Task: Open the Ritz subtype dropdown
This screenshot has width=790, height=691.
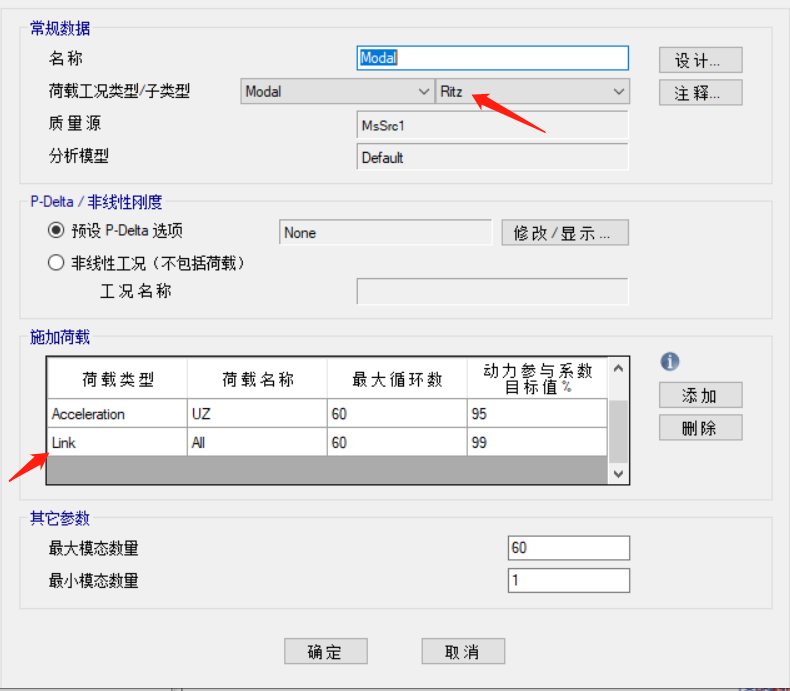Action: (x=533, y=91)
